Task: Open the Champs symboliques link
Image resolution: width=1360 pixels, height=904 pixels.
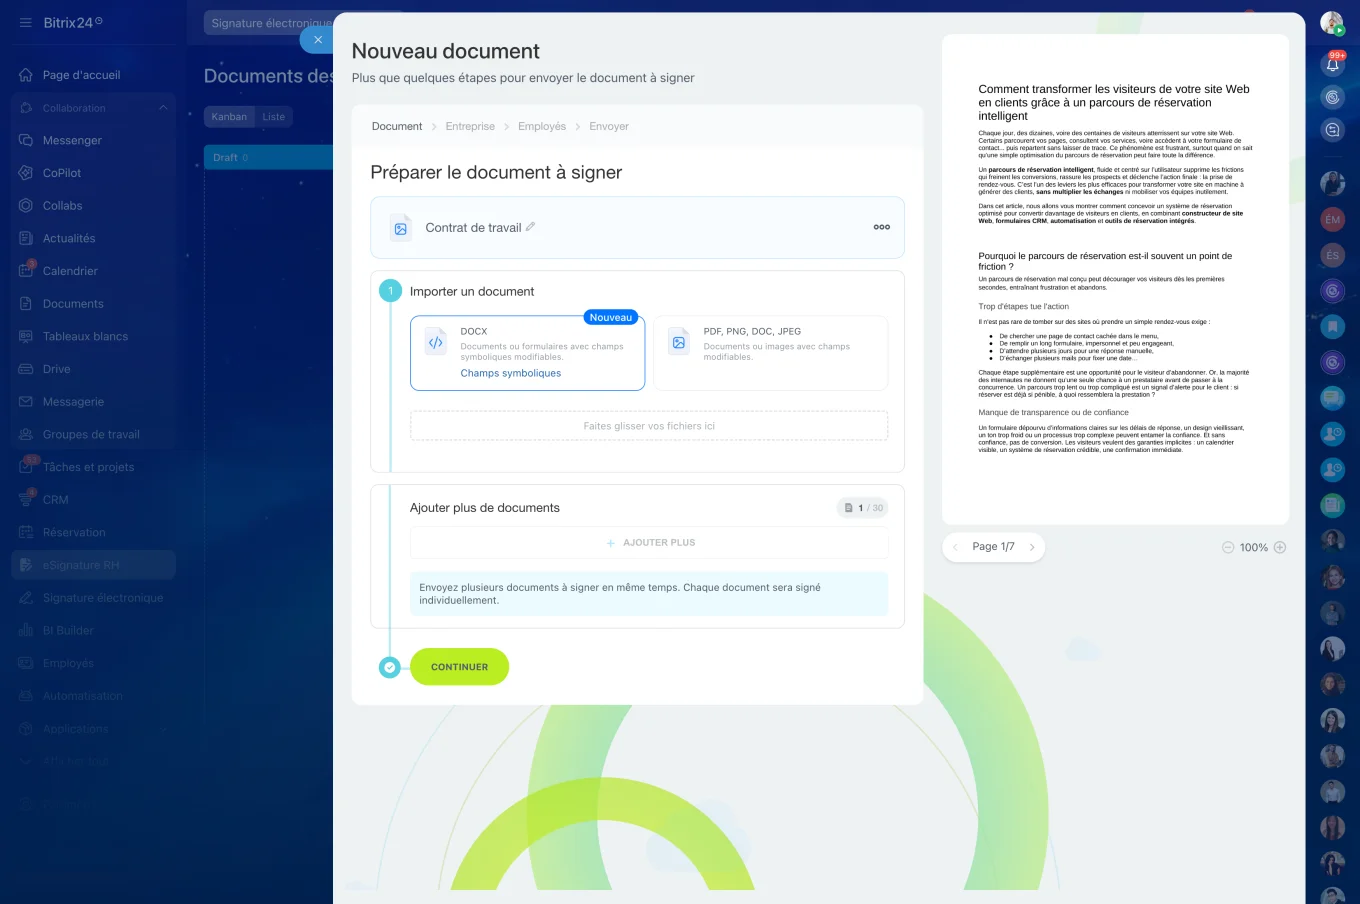Action: pyautogui.click(x=511, y=374)
